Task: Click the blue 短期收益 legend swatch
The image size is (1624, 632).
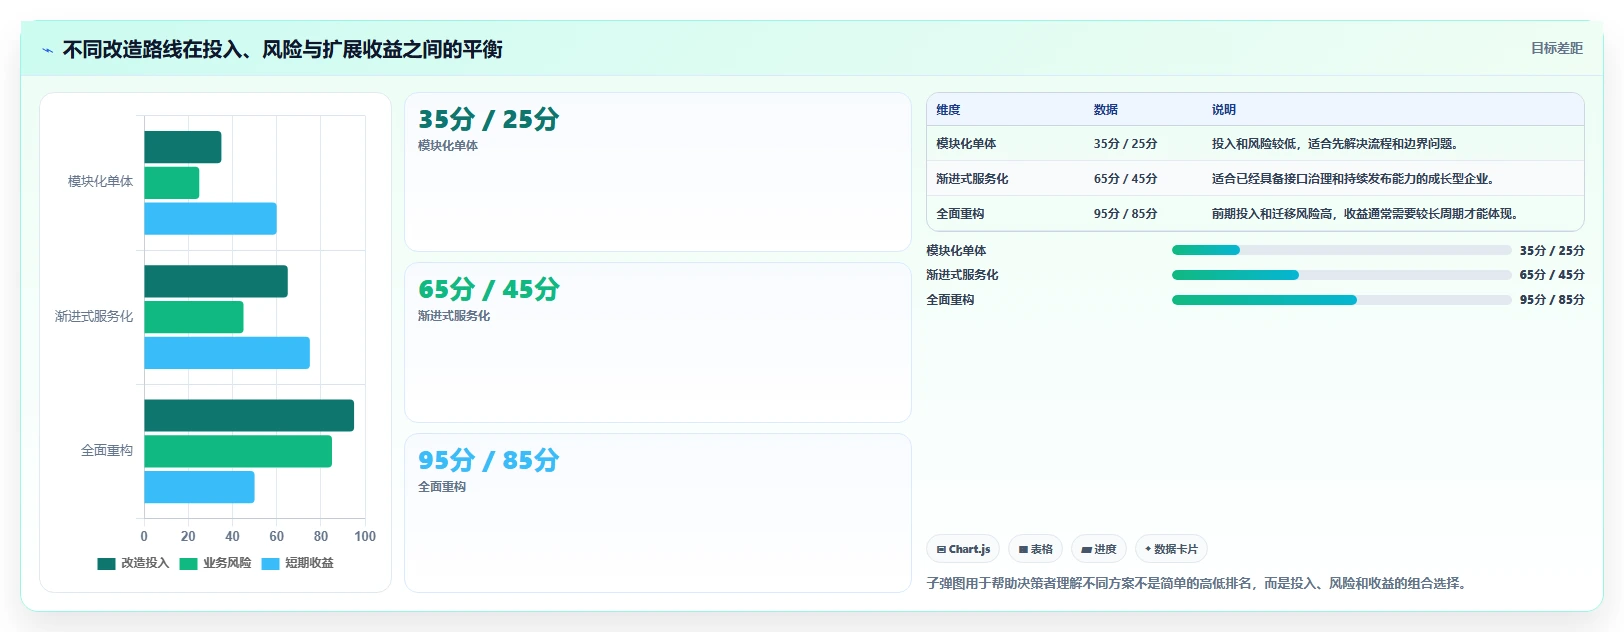Action: point(270,564)
